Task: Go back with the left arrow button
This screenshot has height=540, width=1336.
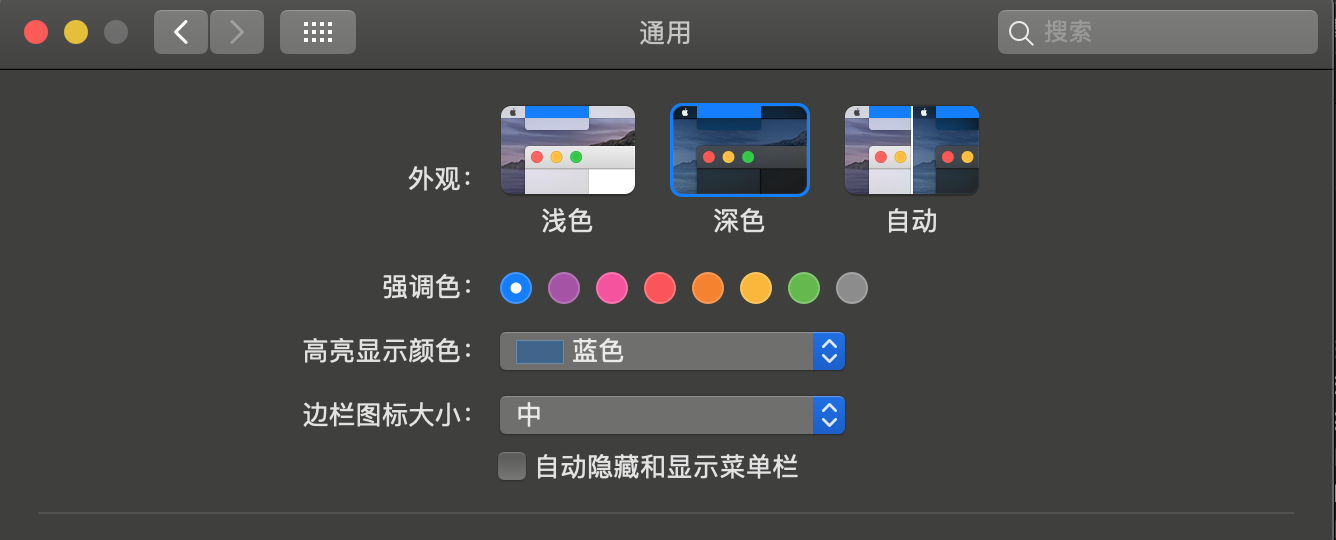Action: (181, 32)
